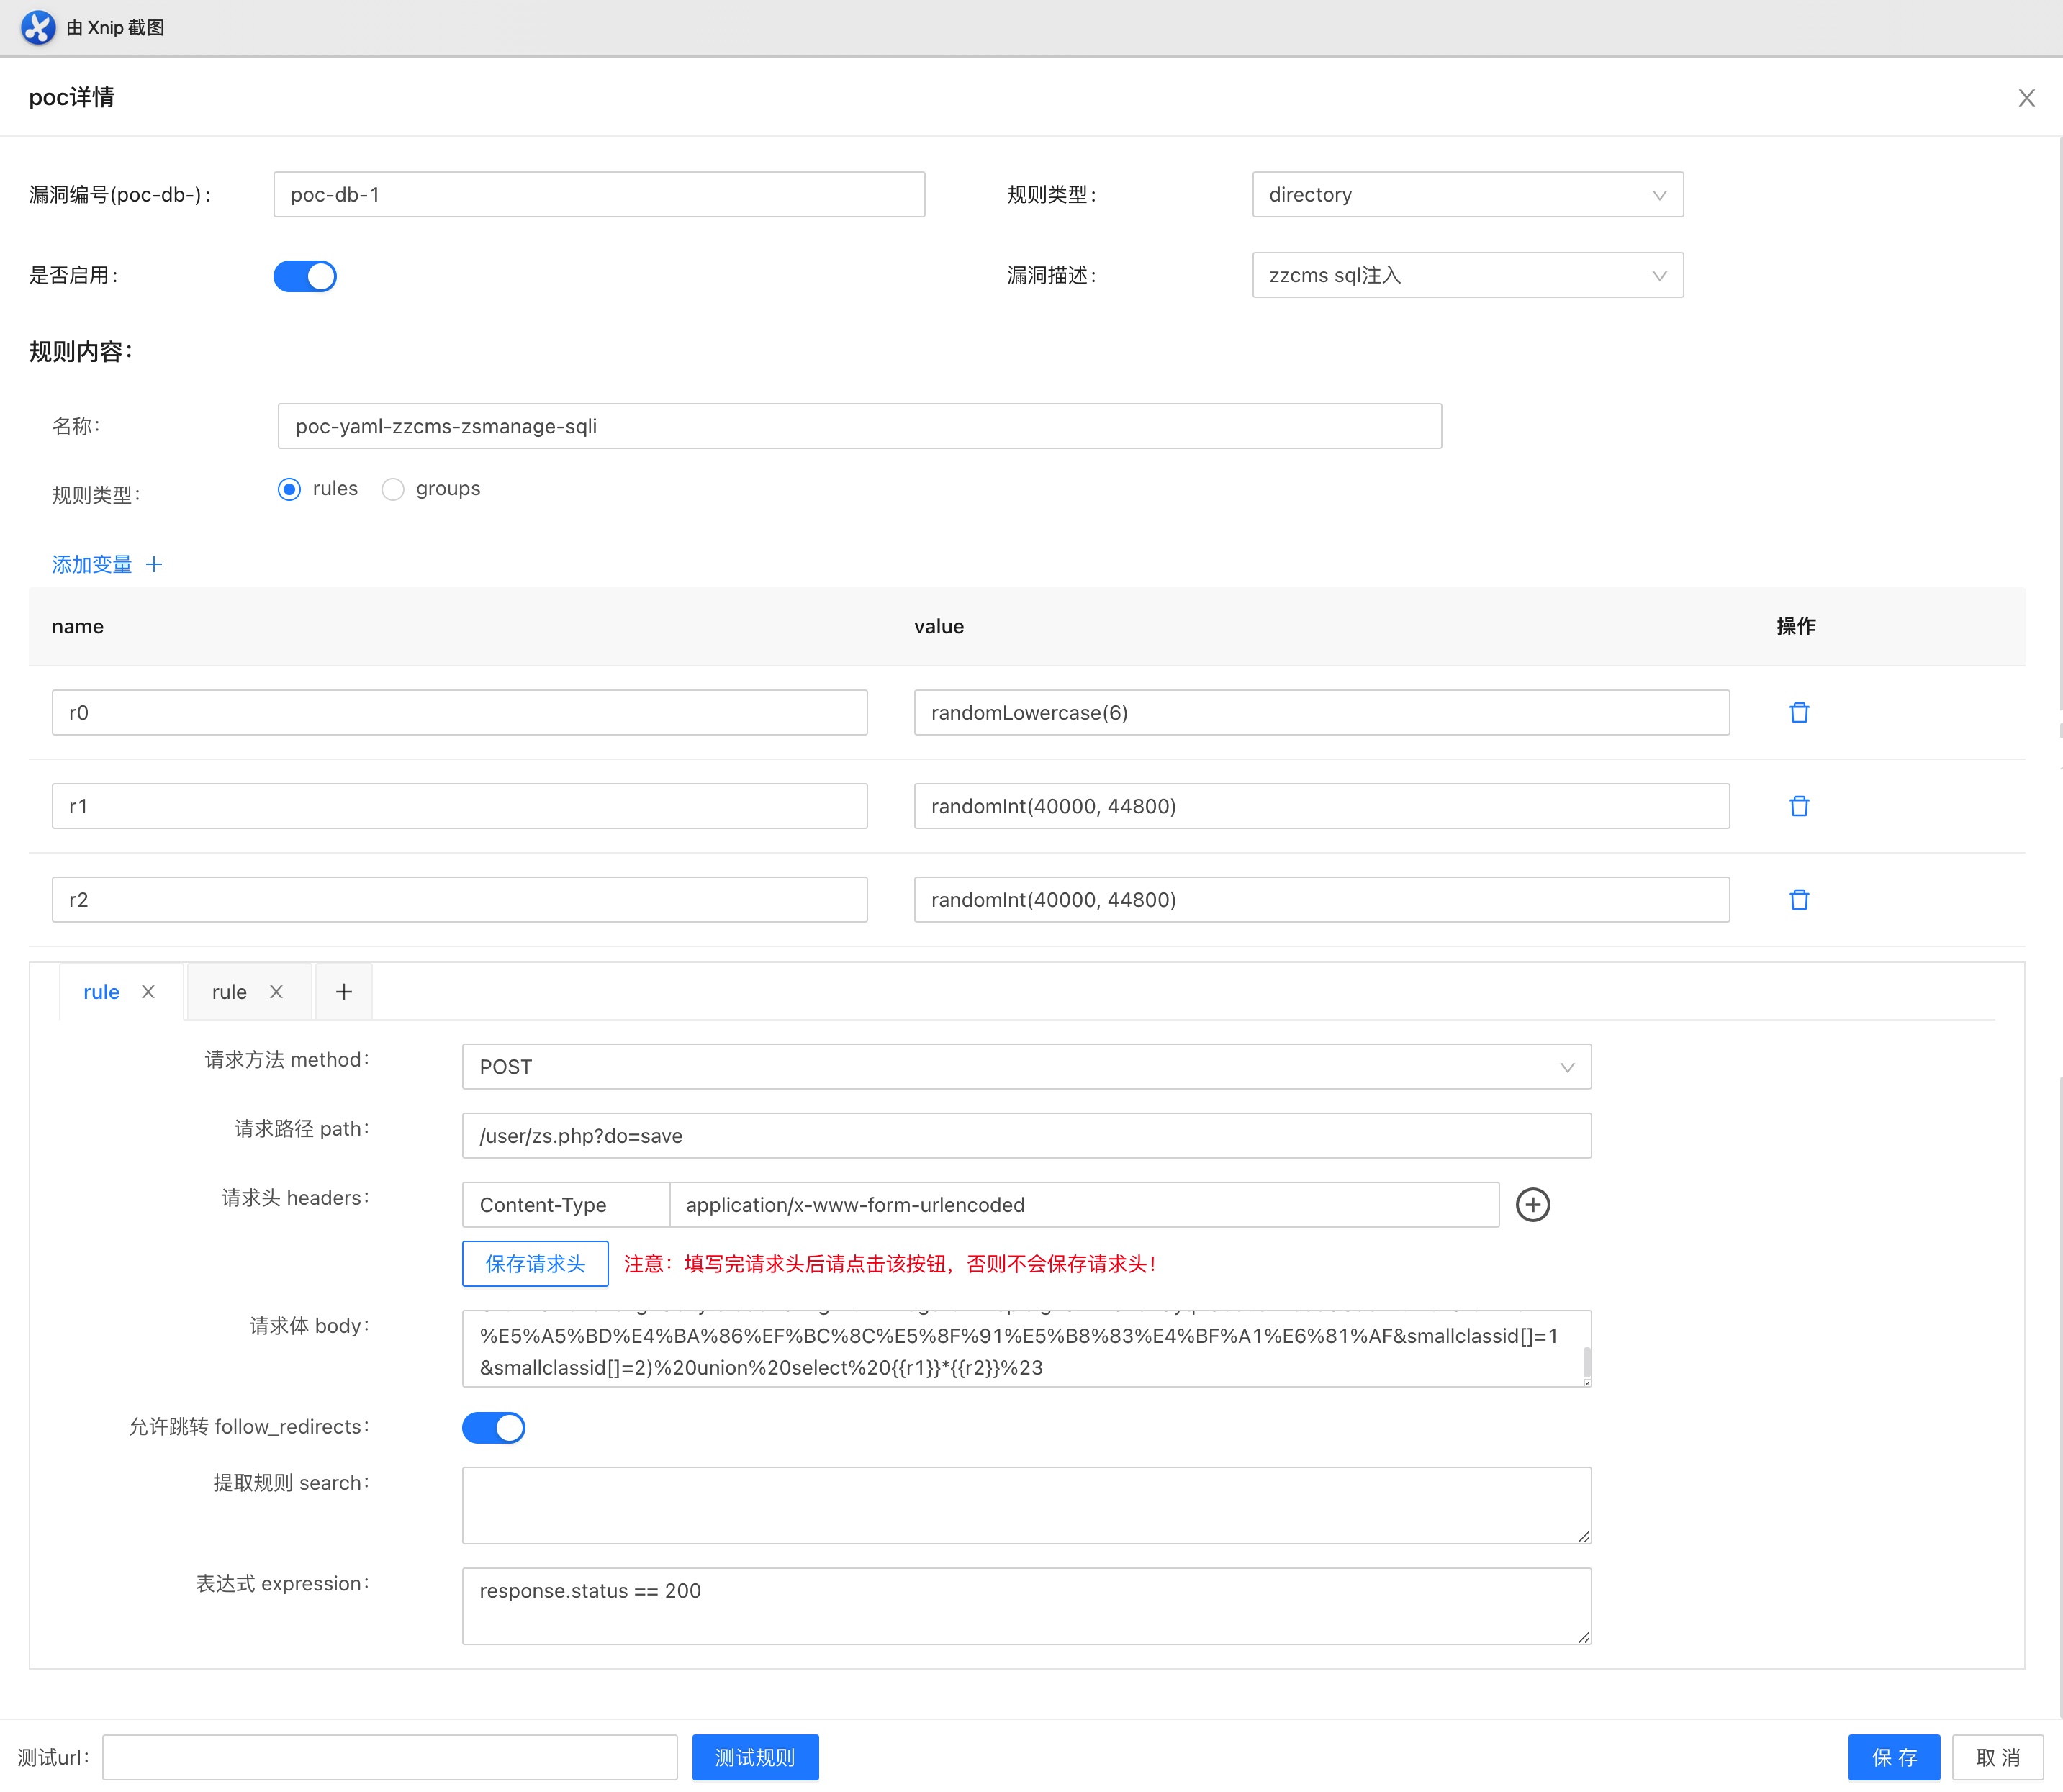This screenshot has height=1792, width=2063.
Task: Add a new rule tab with plus
Action: pos(343,991)
